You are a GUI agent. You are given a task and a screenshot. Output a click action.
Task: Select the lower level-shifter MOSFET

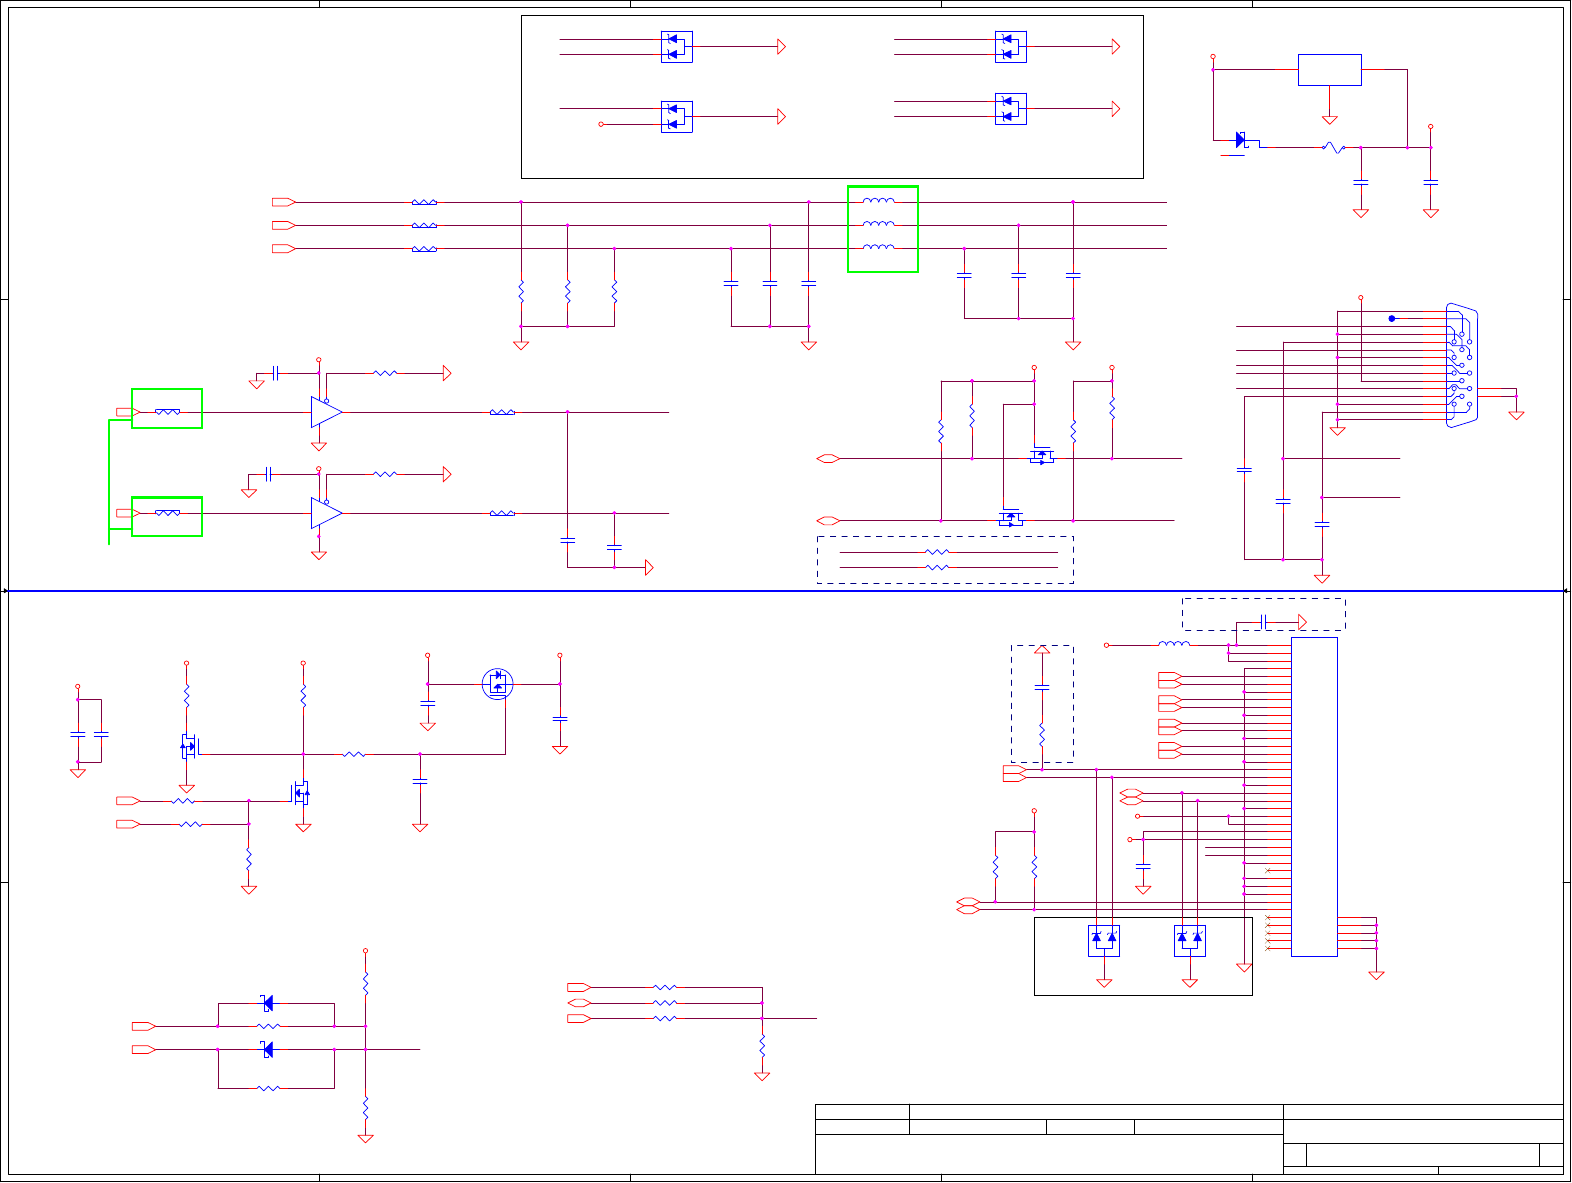point(1010,517)
